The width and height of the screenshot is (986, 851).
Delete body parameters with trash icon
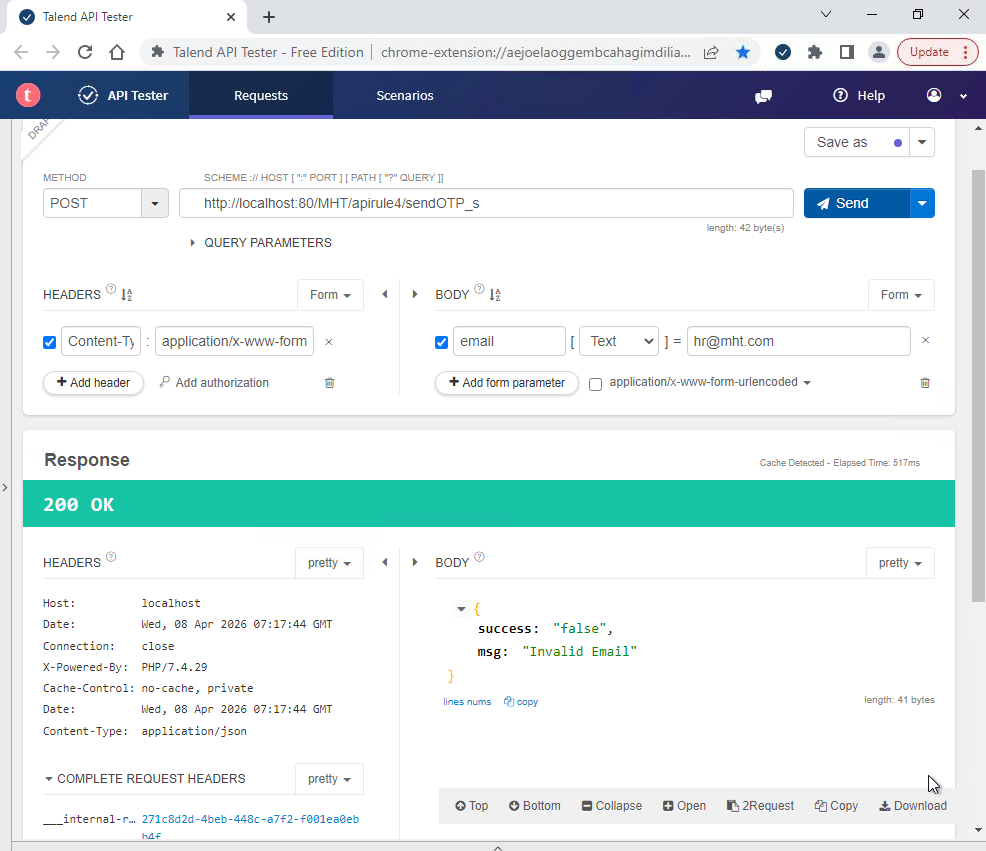coord(925,382)
